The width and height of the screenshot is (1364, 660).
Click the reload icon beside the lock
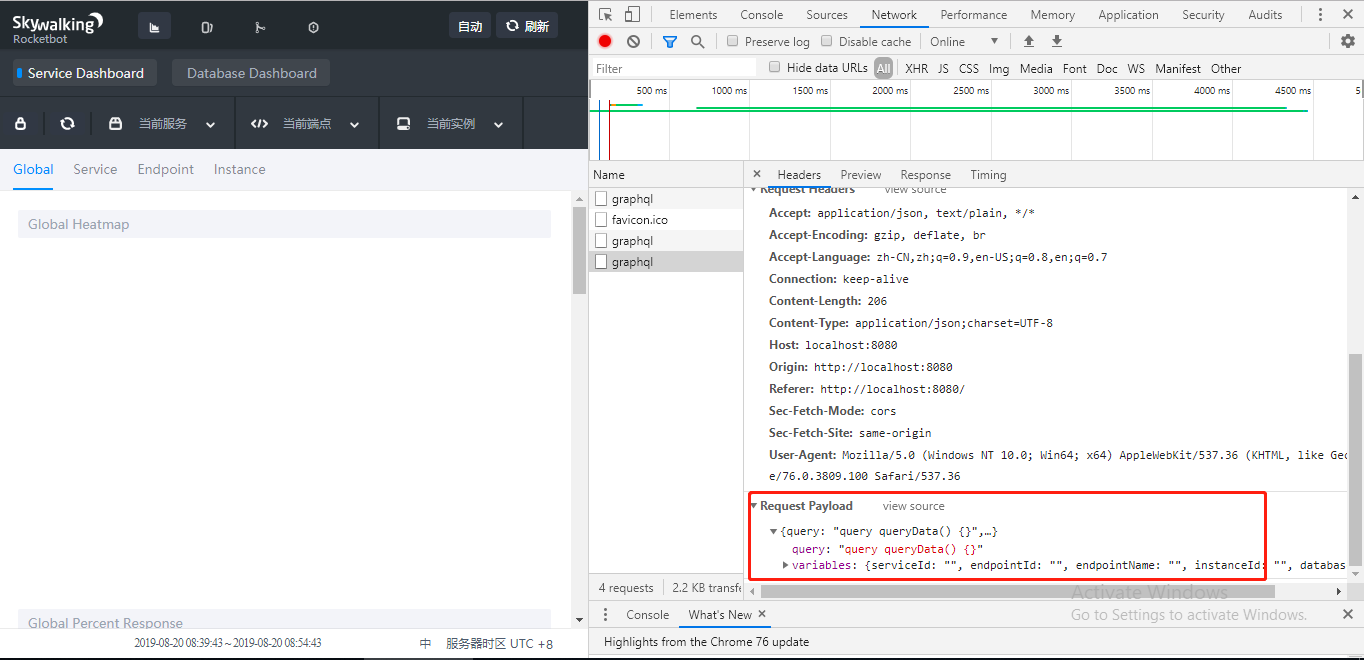(67, 124)
